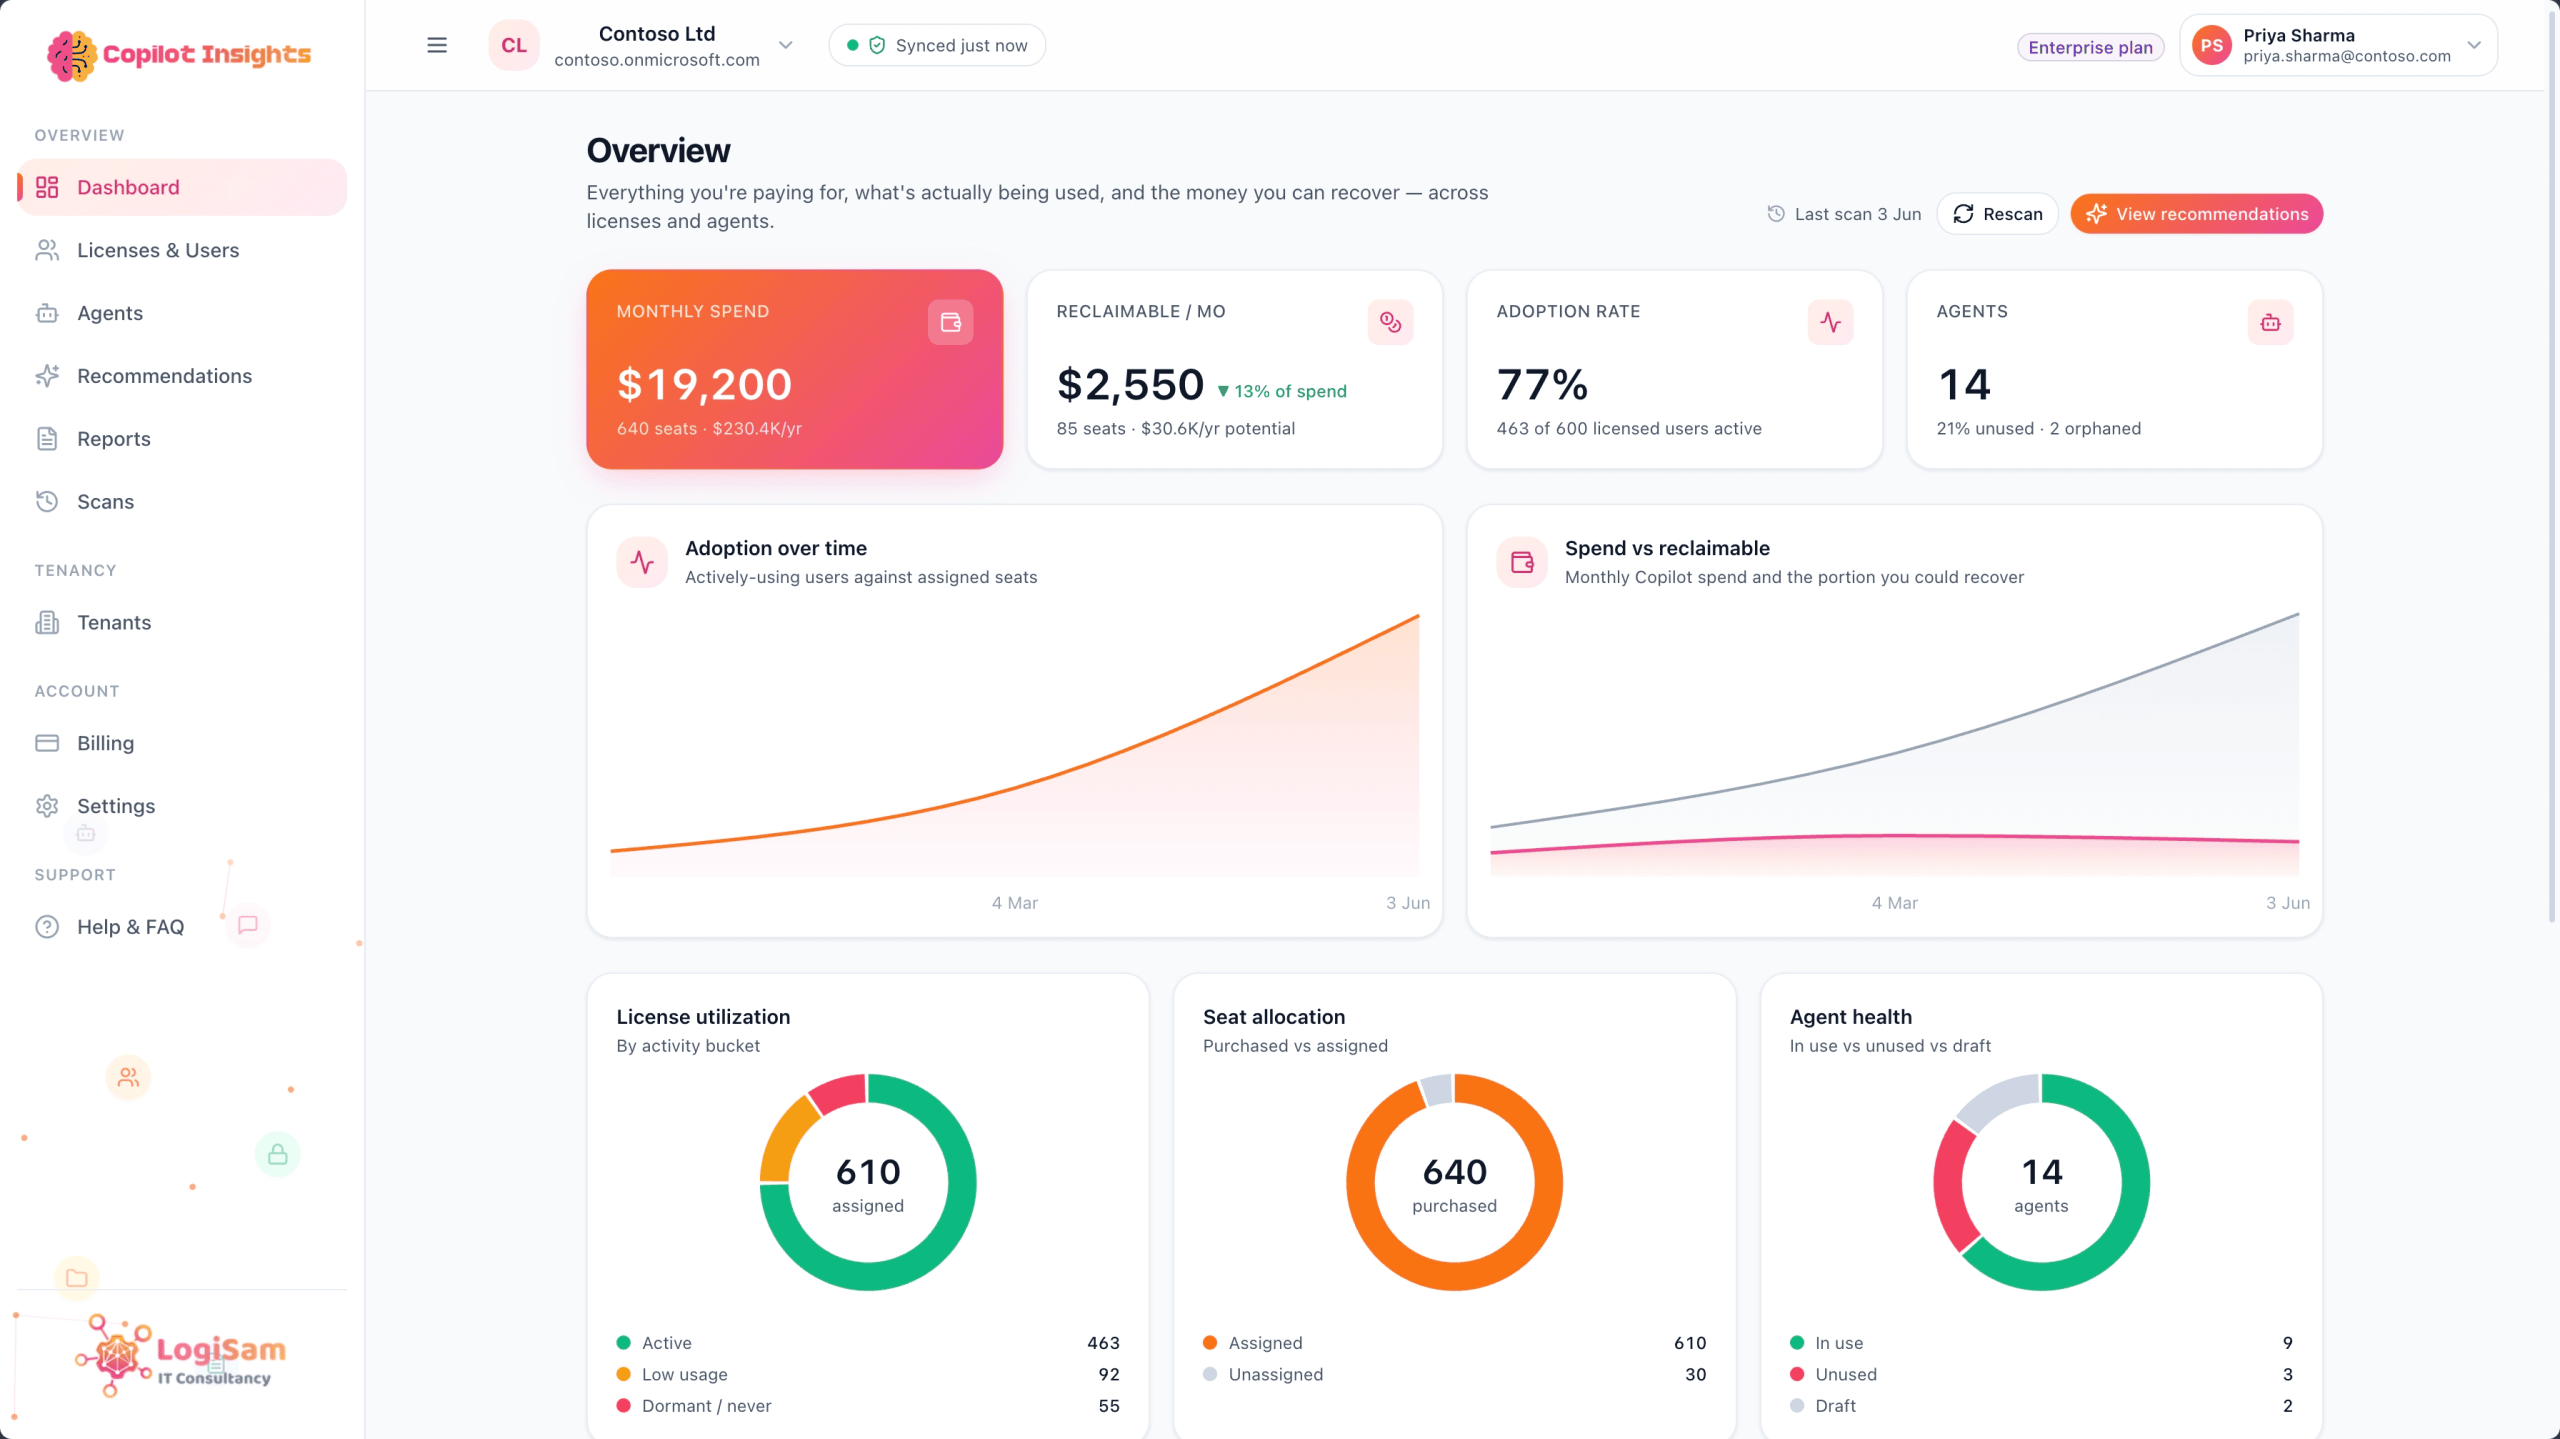Click the Draft legend row

[2041, 1405]
